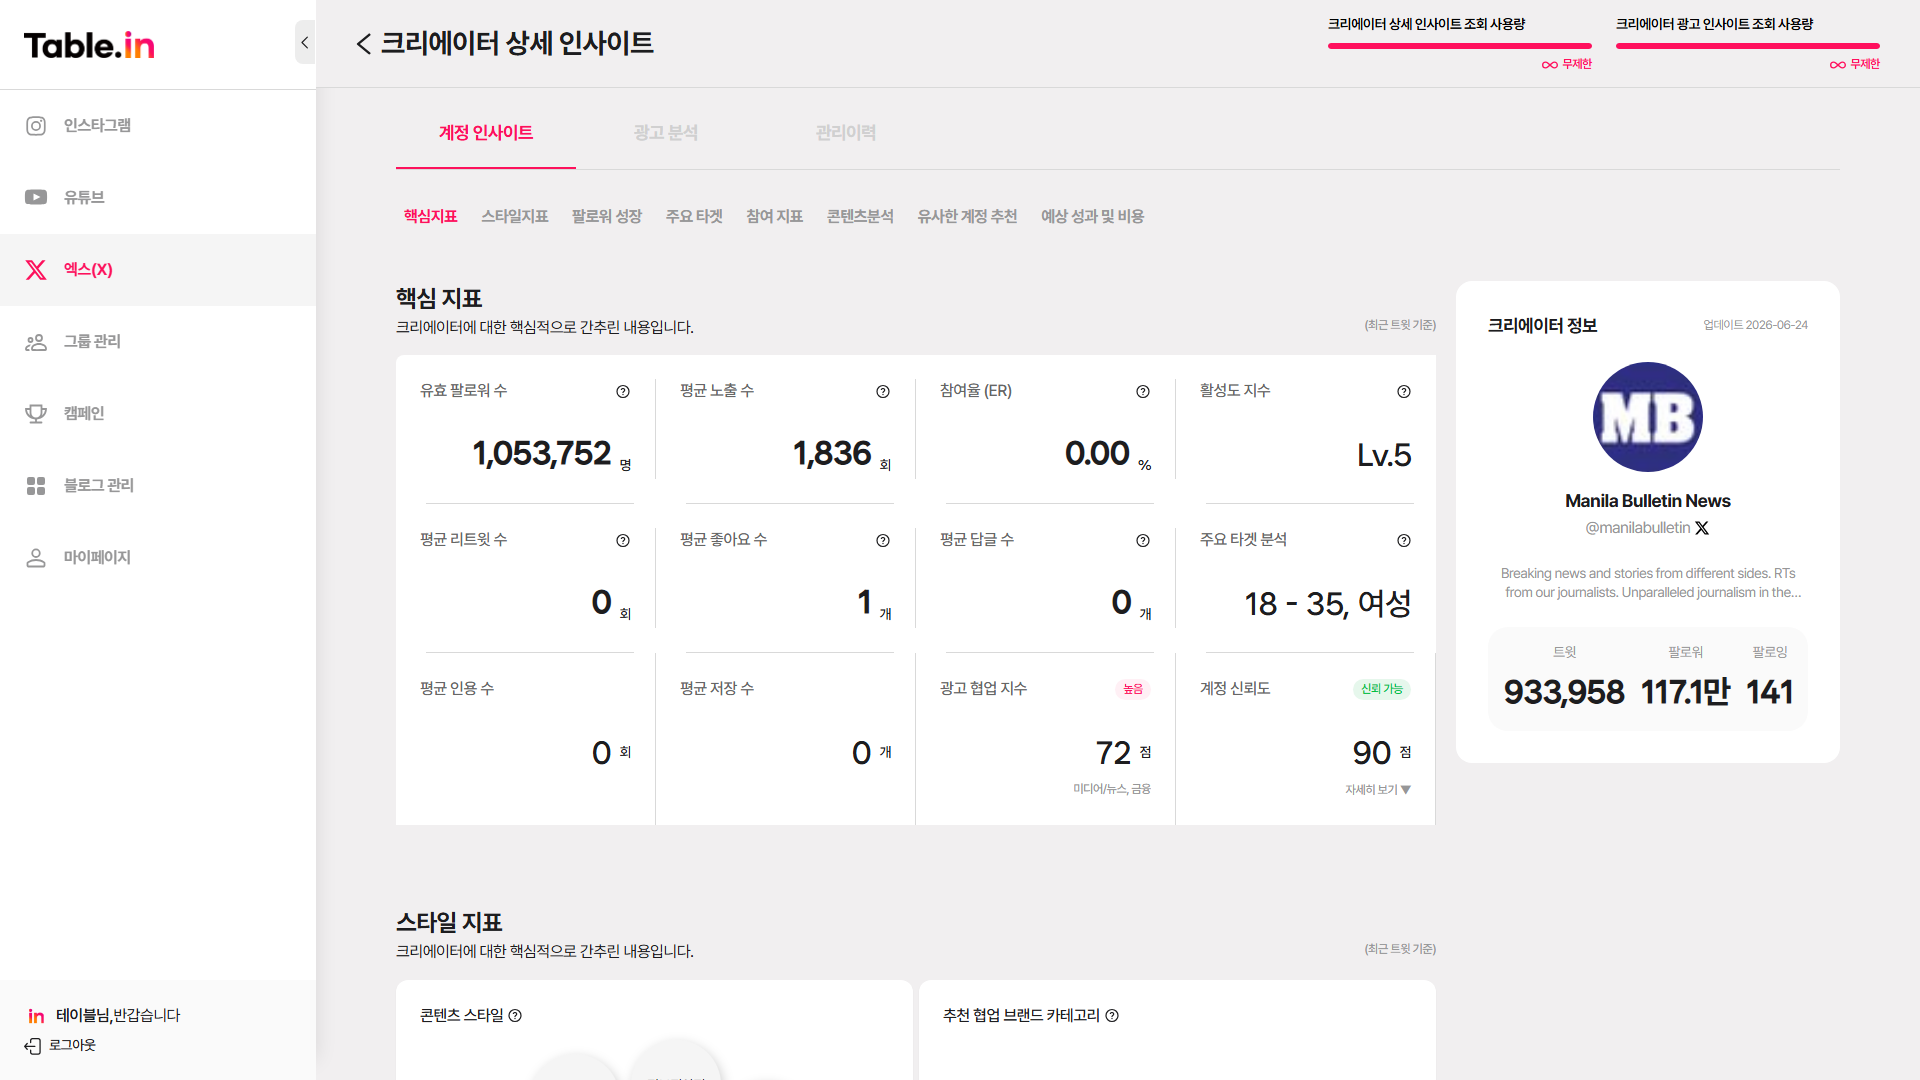Viewport: 1920px width, 1080px height.
Task: Click the X logo beside @manilabulletin
Action: pos(1702,528)
